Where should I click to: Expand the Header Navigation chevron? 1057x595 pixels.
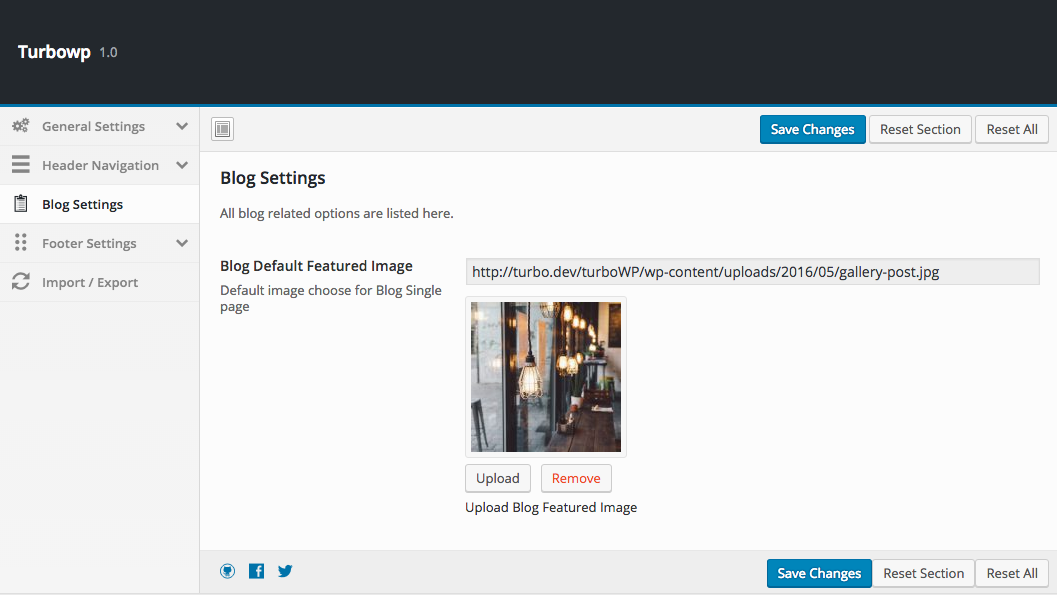[182, 165]
